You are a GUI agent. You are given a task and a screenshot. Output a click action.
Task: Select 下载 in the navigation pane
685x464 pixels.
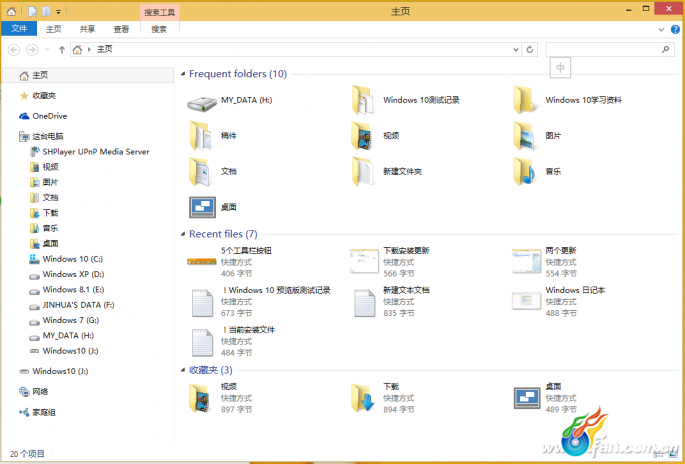pyautogui.click(x=44, y=213)
